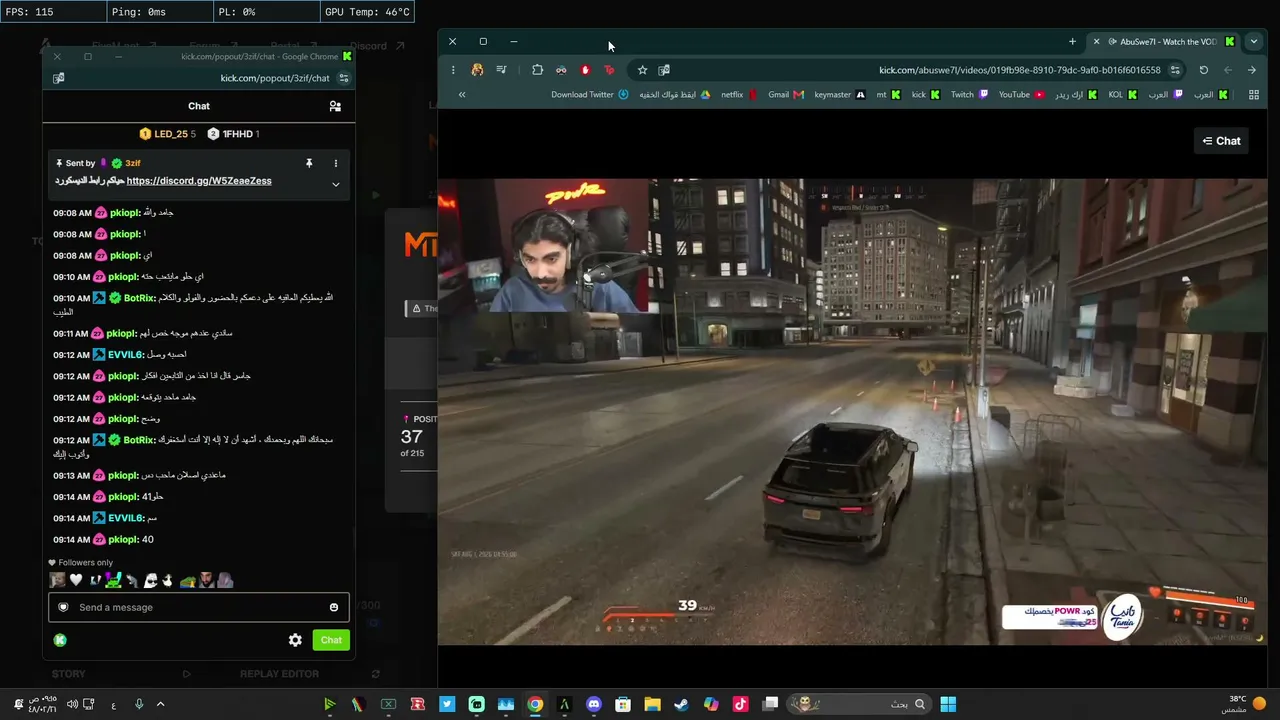This screenshot has width=1280, height=720.
Task: Open media controls icon in Chrome toolbar
Action: (x=501, y=70)
